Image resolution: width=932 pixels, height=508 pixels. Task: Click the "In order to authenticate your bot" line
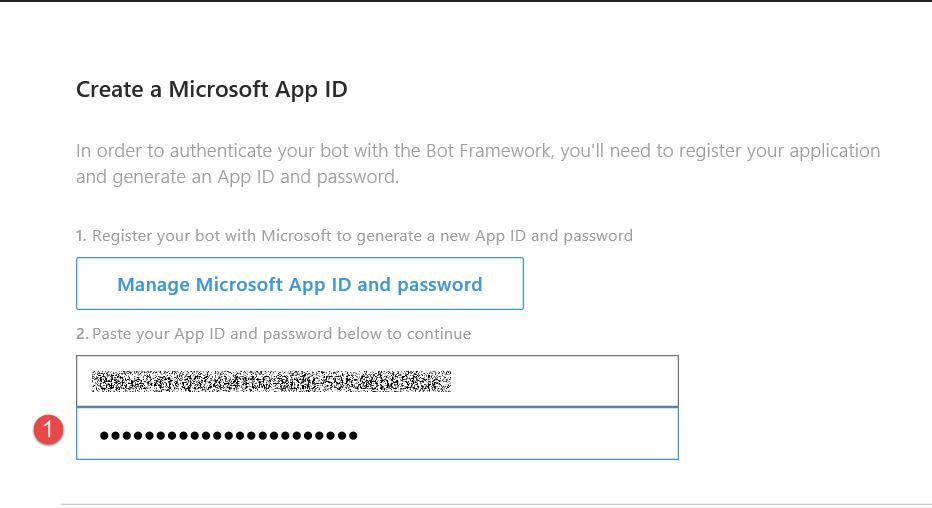478,151
